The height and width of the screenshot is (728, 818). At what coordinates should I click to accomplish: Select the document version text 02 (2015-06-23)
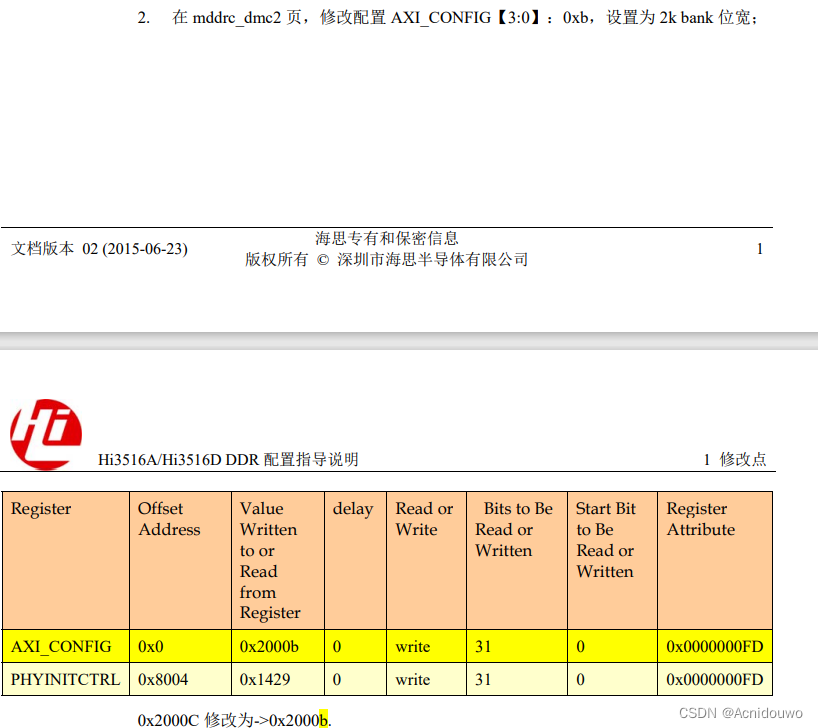[131, 248]
